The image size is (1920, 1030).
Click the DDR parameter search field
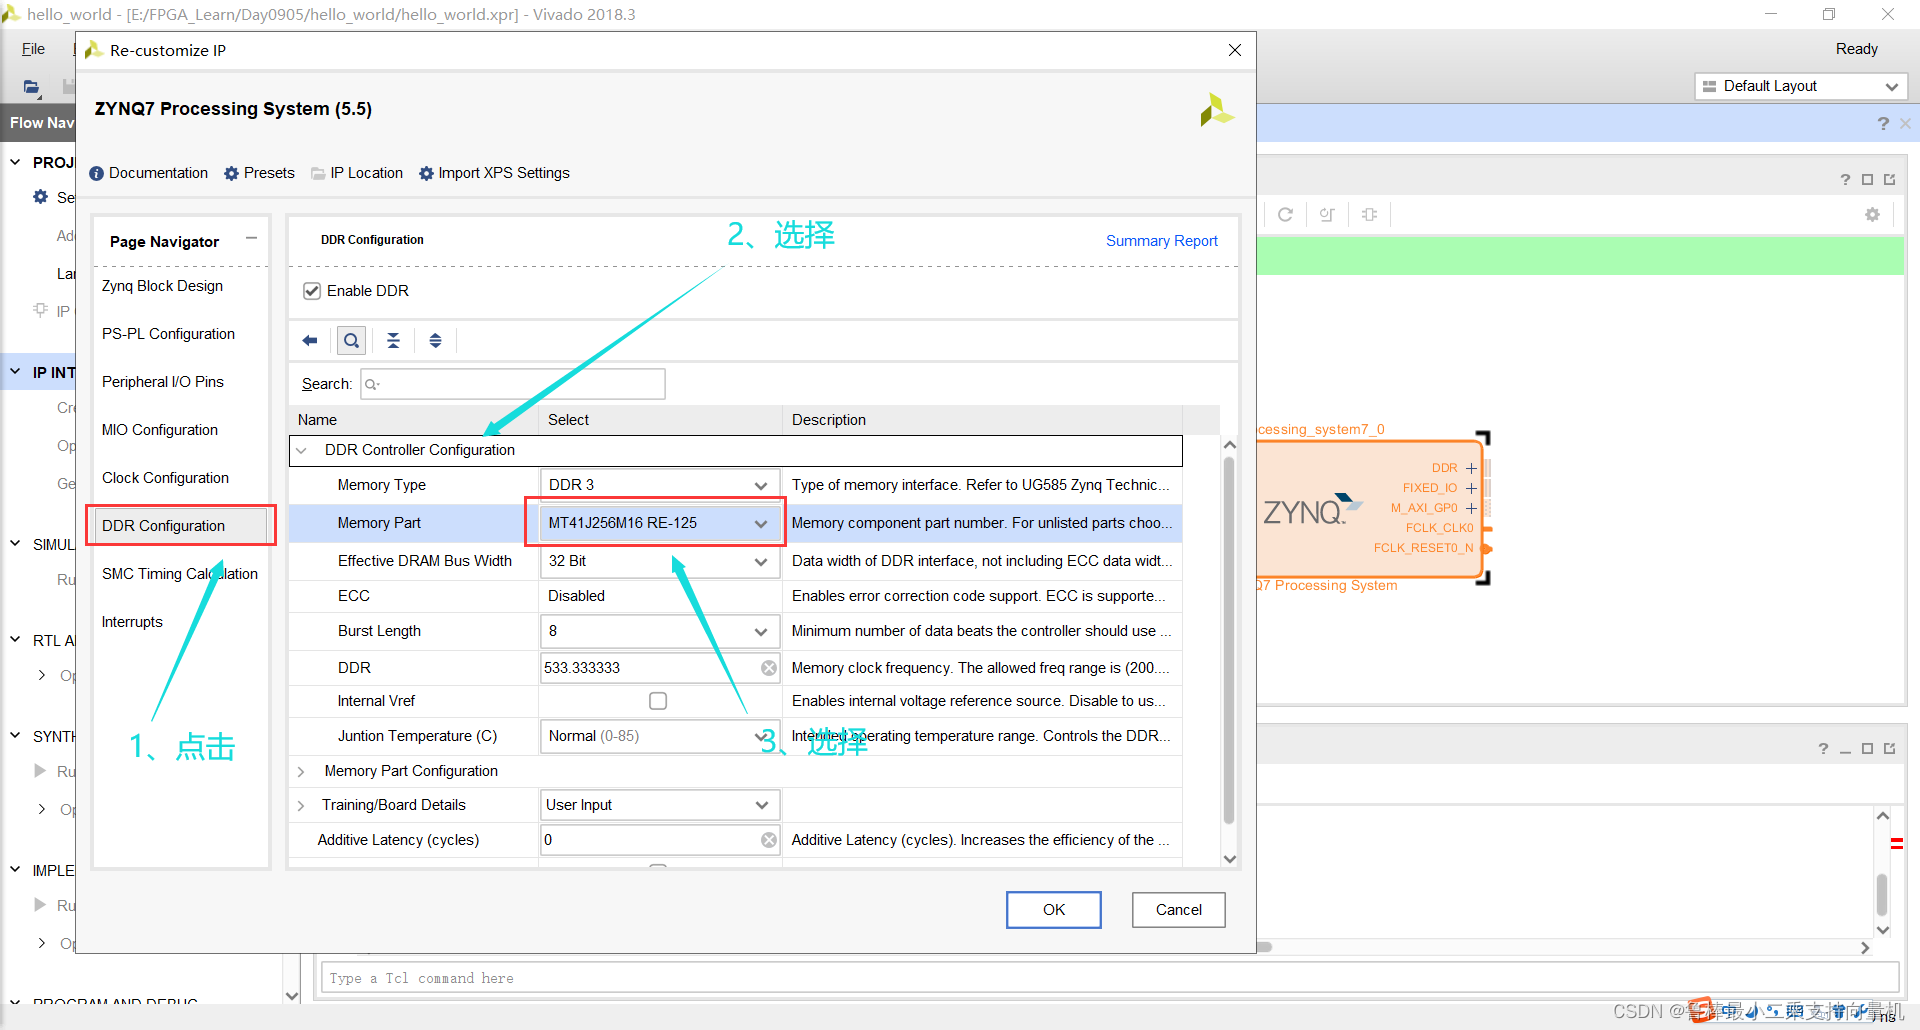point(513,384)
